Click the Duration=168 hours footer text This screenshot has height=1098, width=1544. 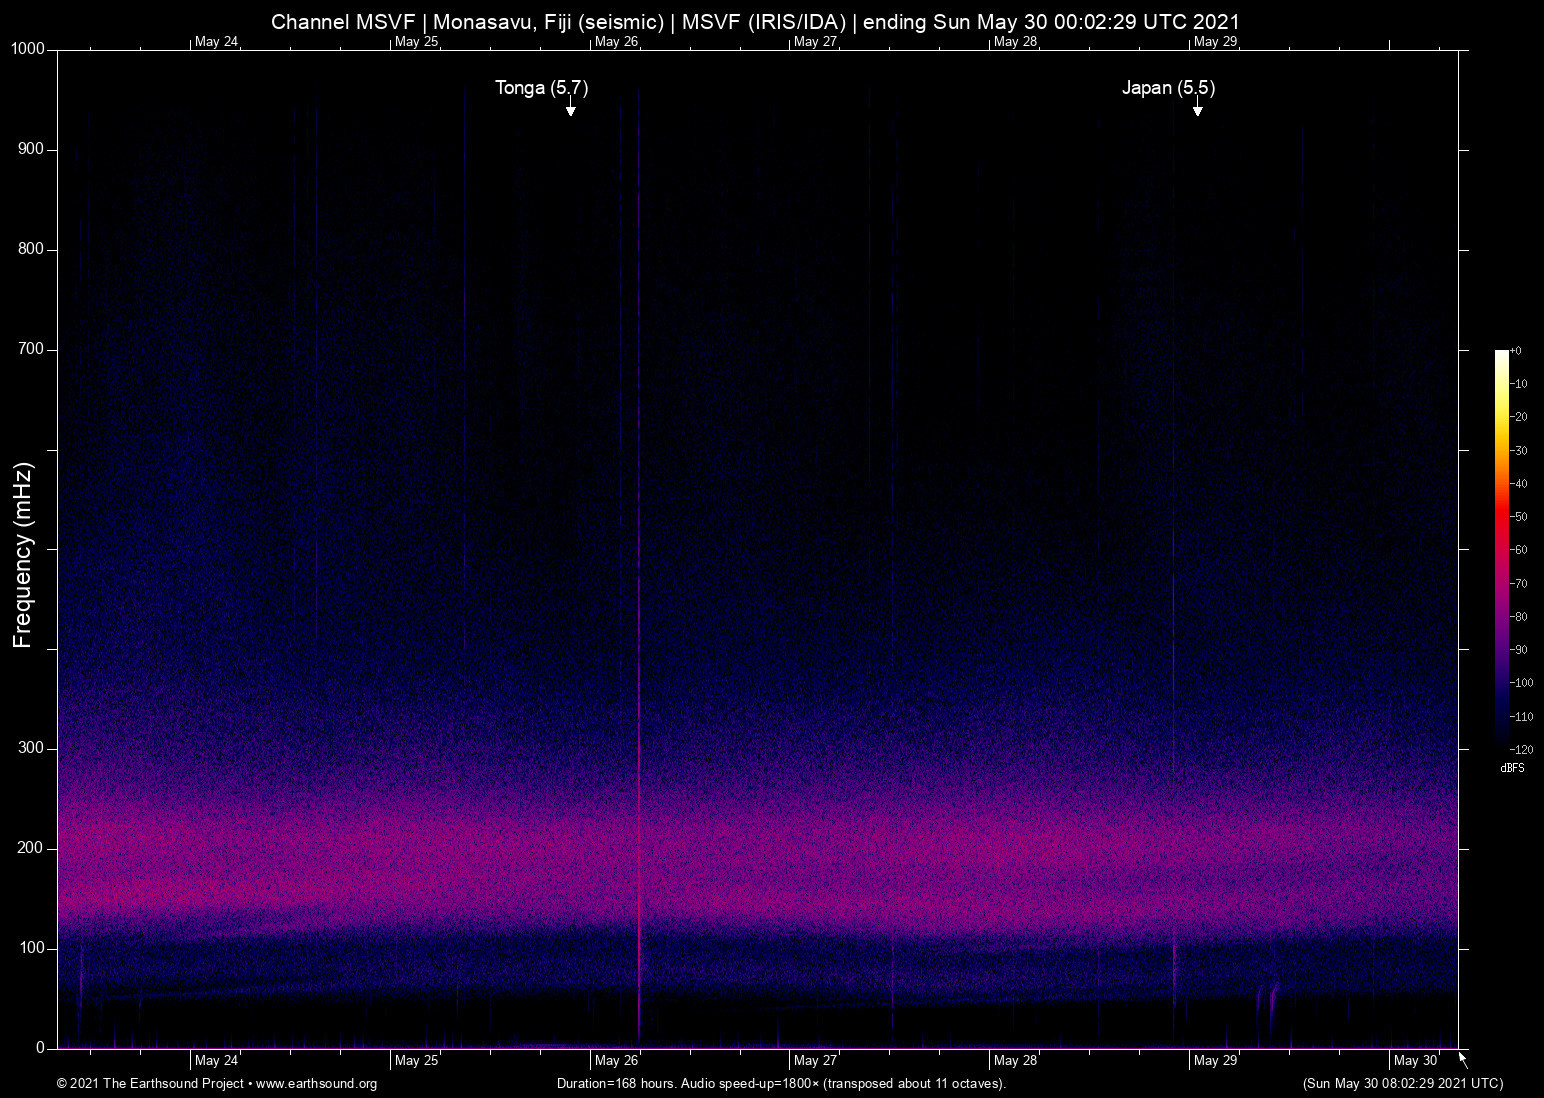pyautogui.click(x=780, y=1084)
